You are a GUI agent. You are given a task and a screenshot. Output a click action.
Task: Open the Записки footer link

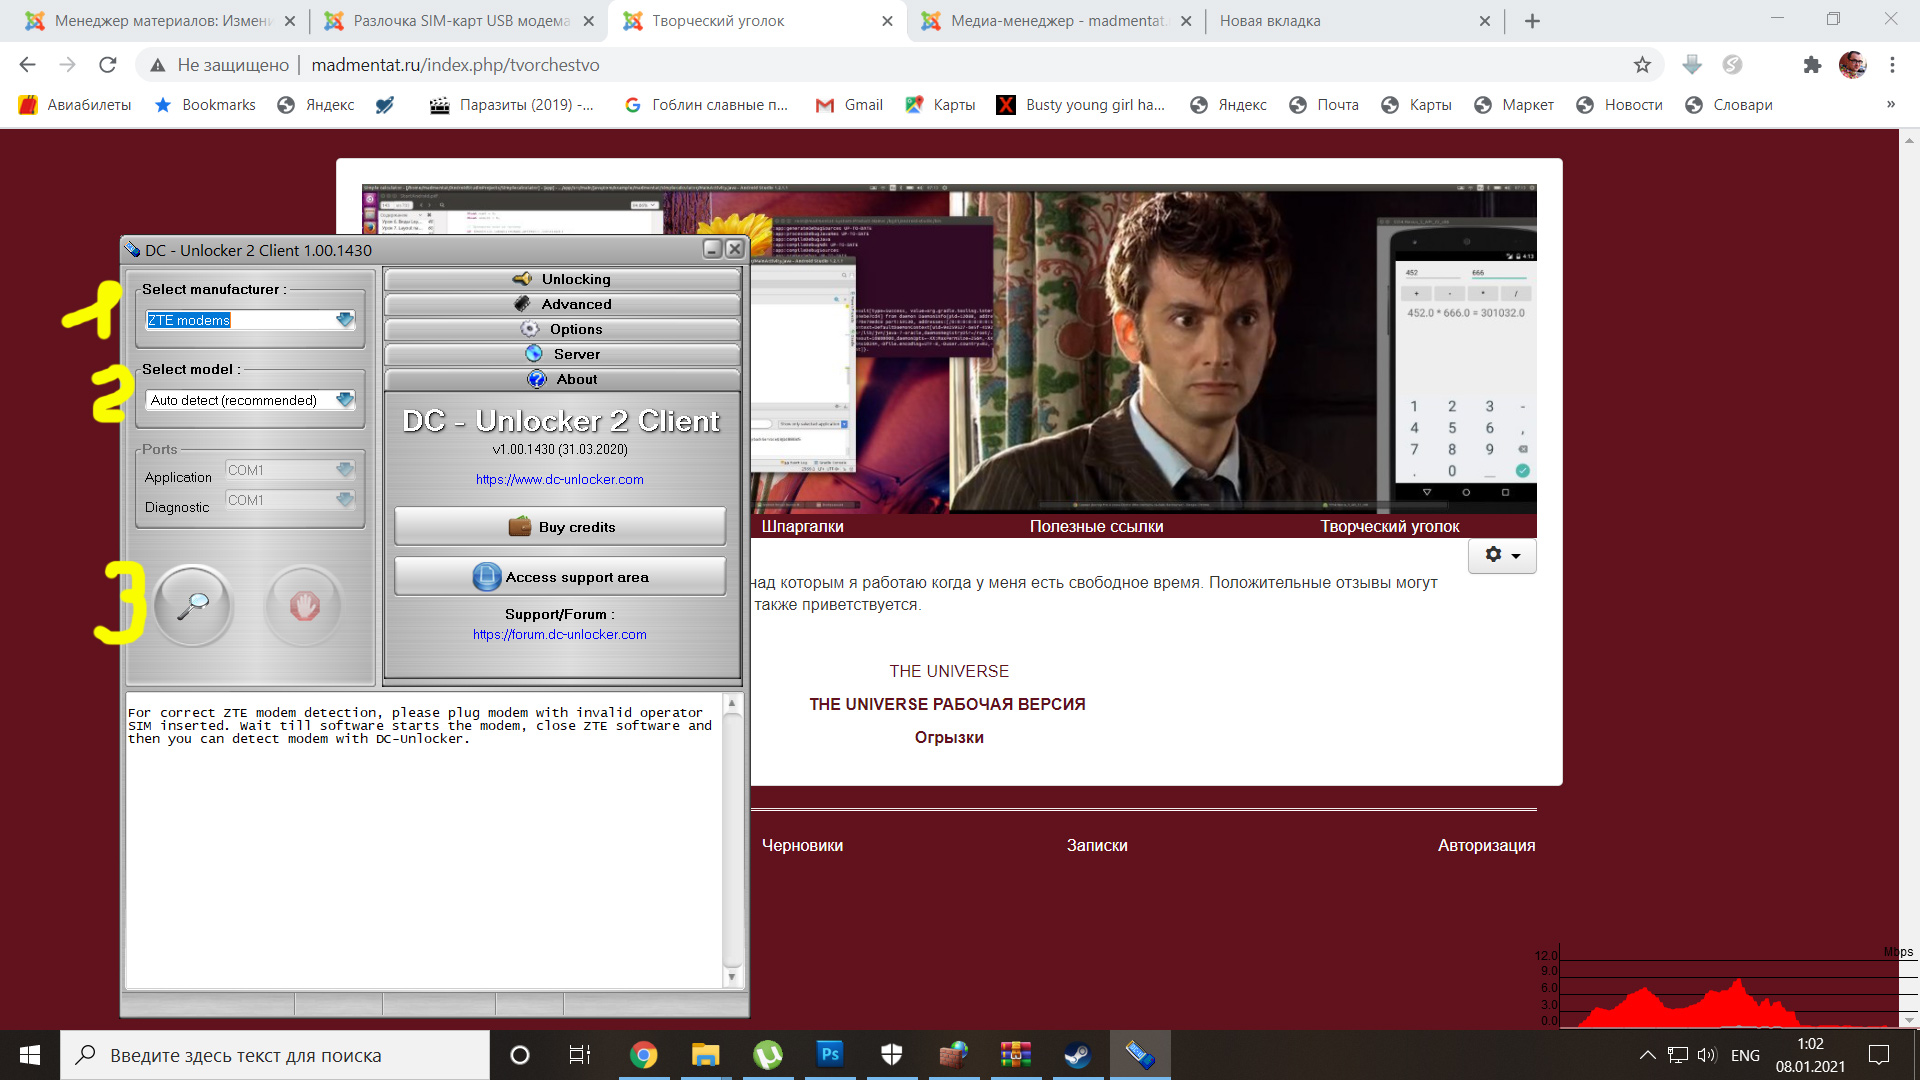point(1097,845)
